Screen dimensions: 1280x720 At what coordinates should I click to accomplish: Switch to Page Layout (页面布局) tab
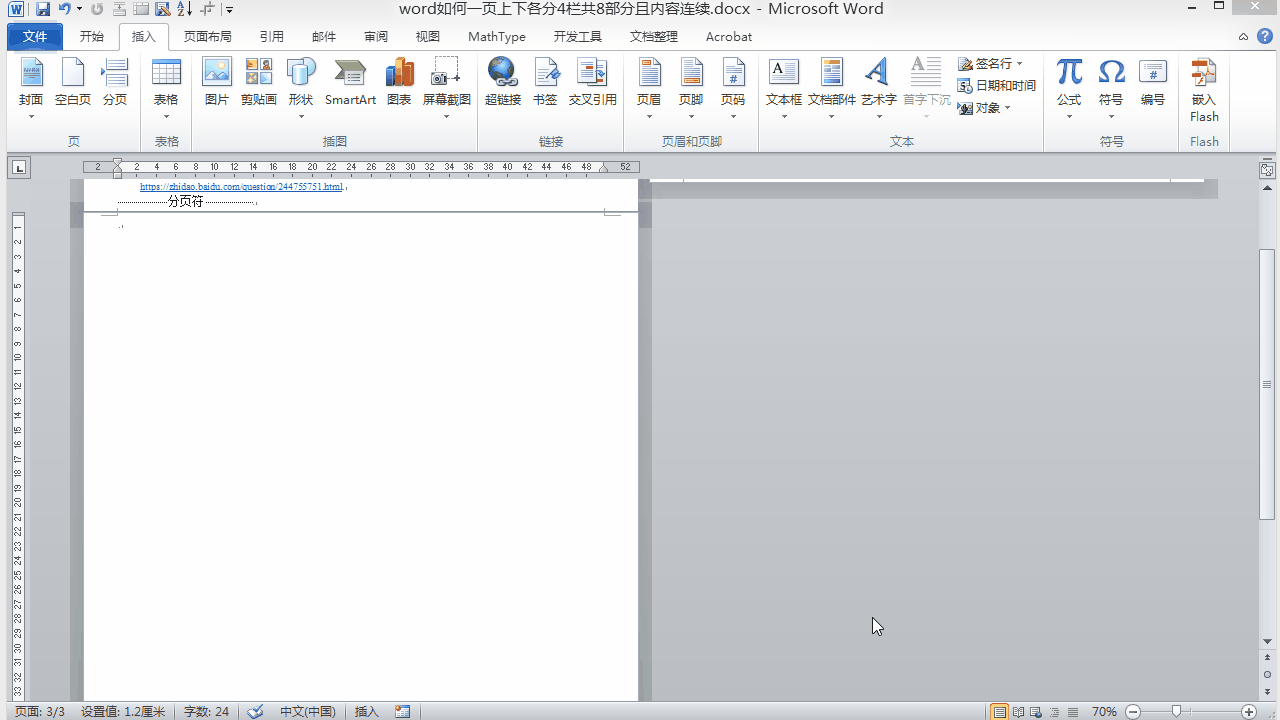(208, 37)
